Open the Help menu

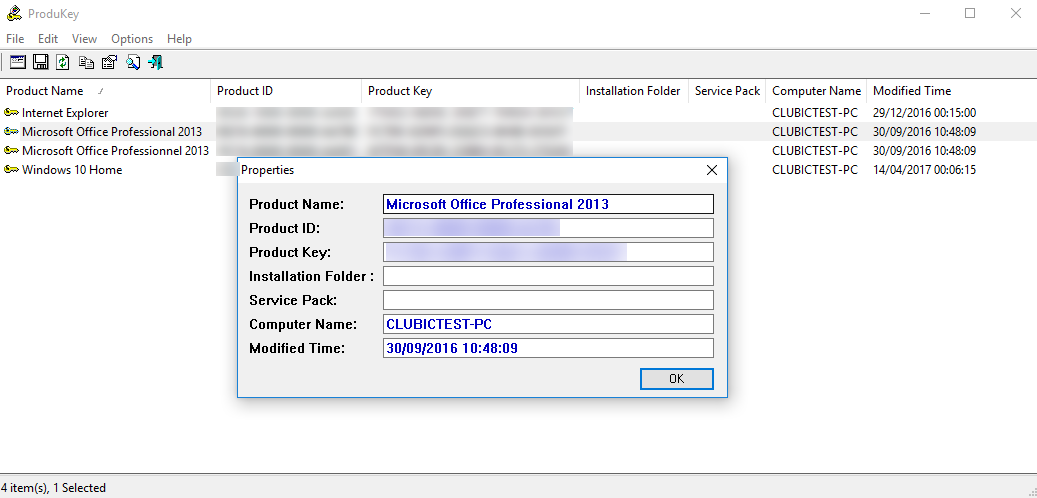[x=179, y=39]
